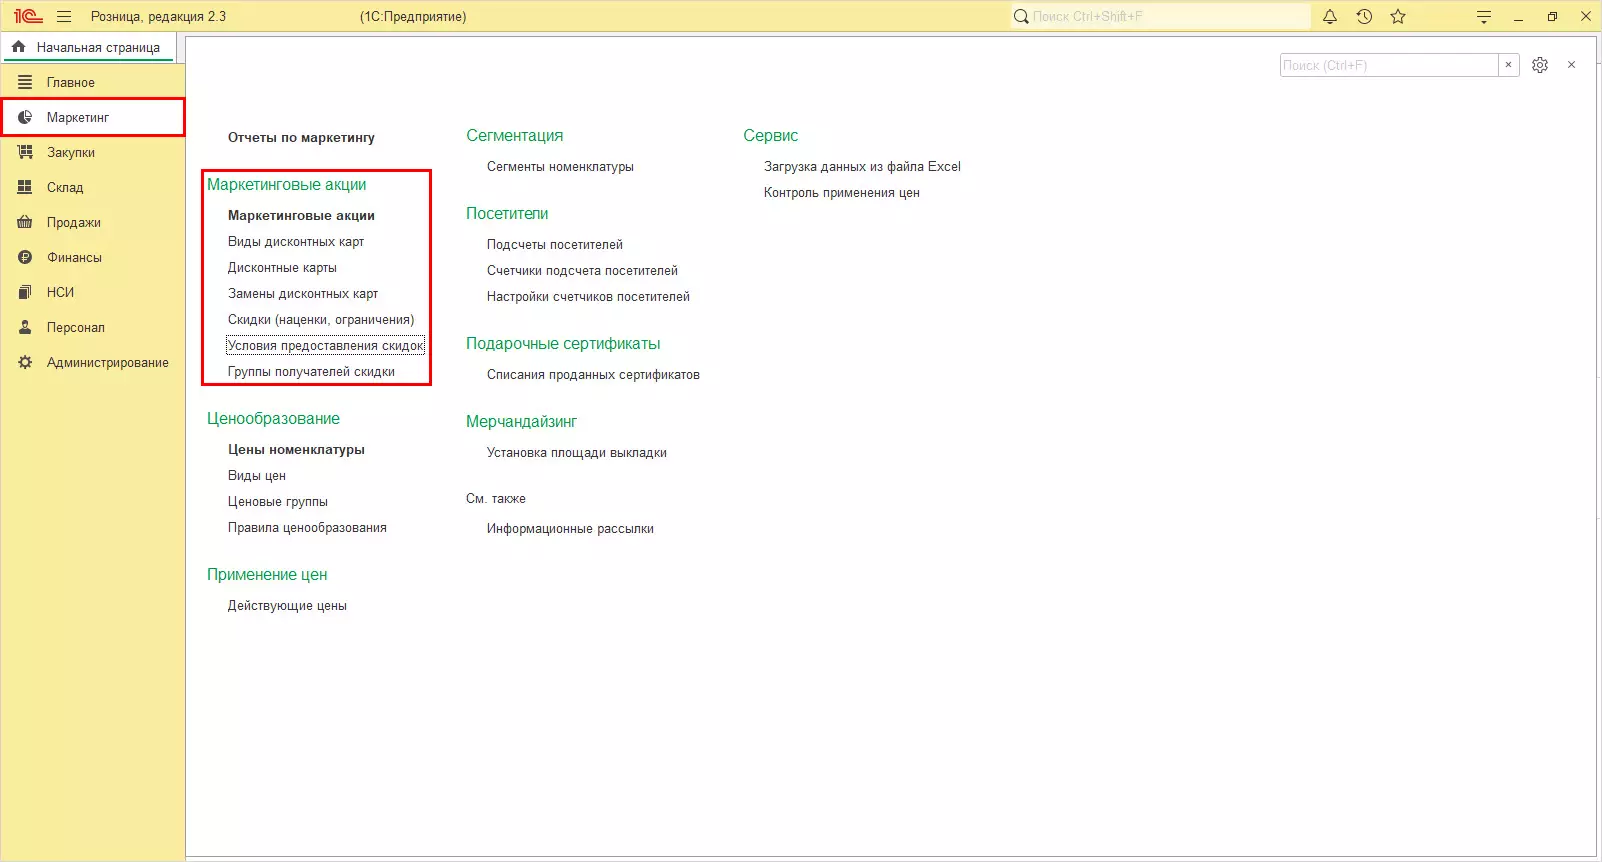The width and height of the screenshot is (1602, 862).
Task: Open Отчеты по маркетингу
Action: click(301, 137)
